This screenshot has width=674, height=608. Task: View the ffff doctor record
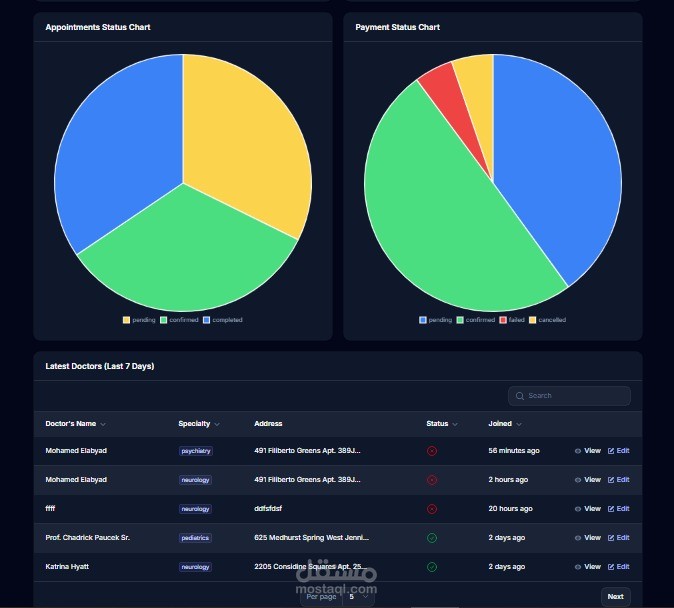click(588, 509)
